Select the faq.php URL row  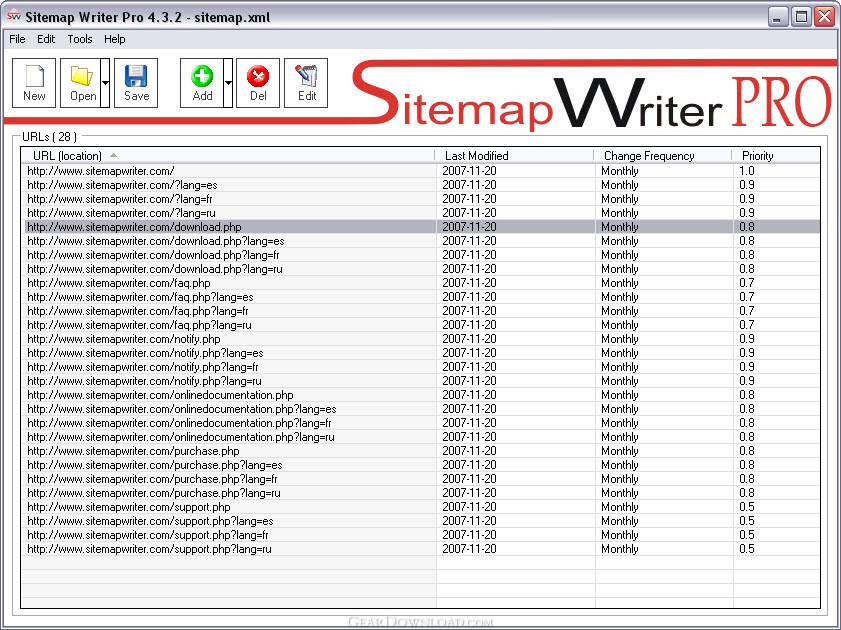420,283
